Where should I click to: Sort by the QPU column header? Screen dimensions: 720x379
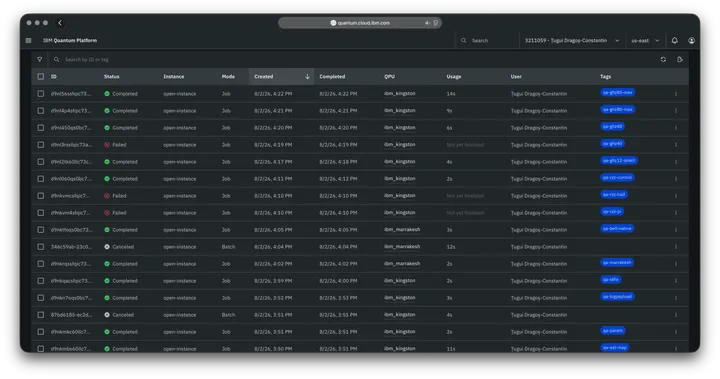click(x=389, y=77)
